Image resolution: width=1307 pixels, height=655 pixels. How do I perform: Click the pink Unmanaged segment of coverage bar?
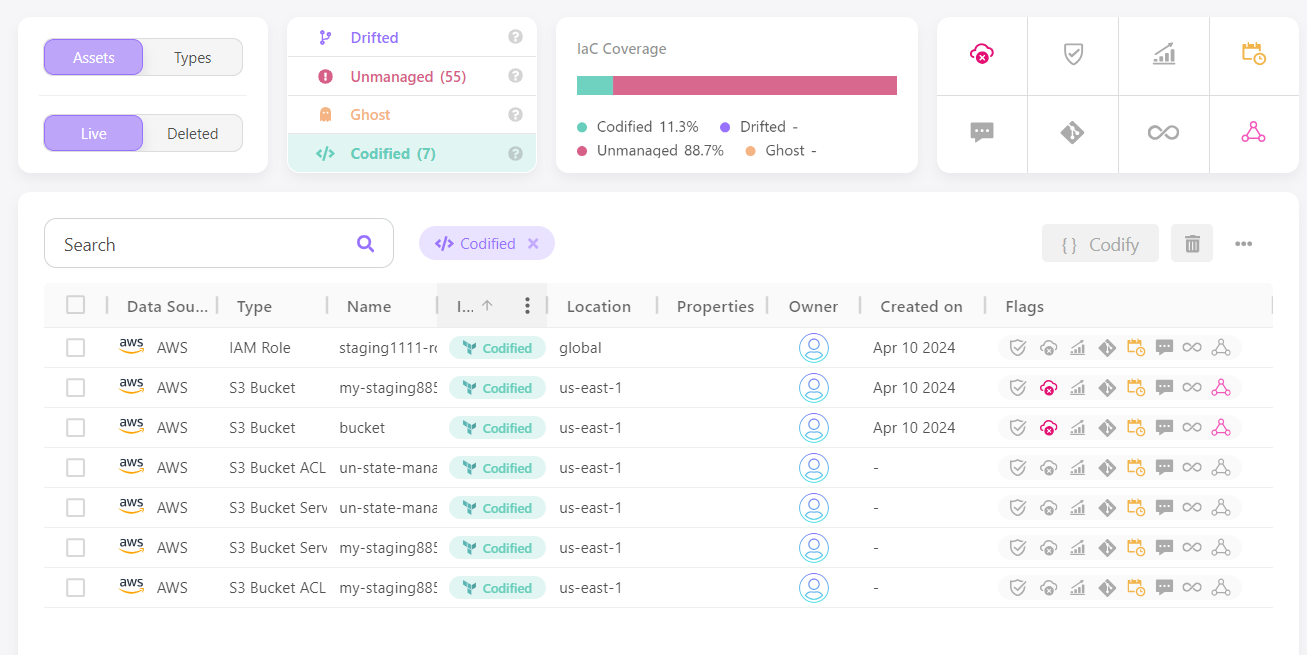755,85
